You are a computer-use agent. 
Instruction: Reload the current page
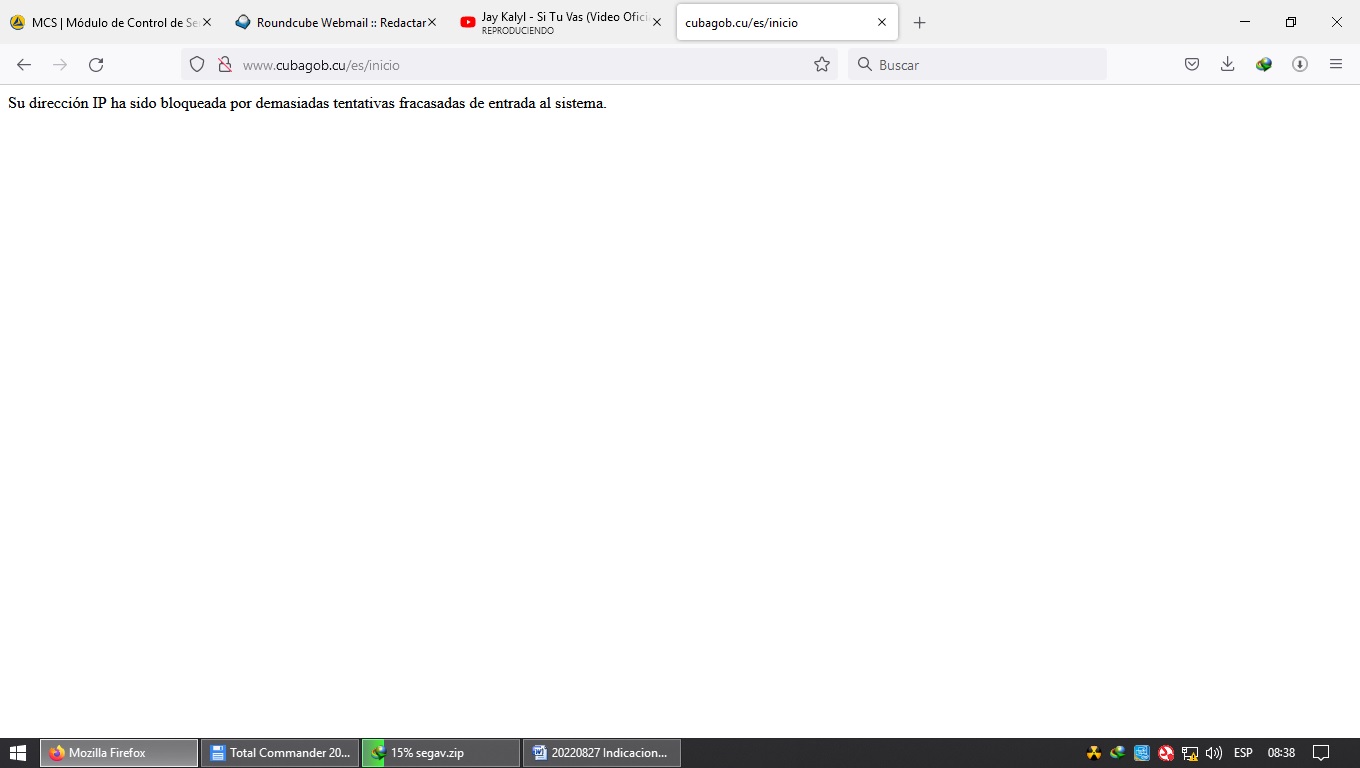click(x=96, y=65)
